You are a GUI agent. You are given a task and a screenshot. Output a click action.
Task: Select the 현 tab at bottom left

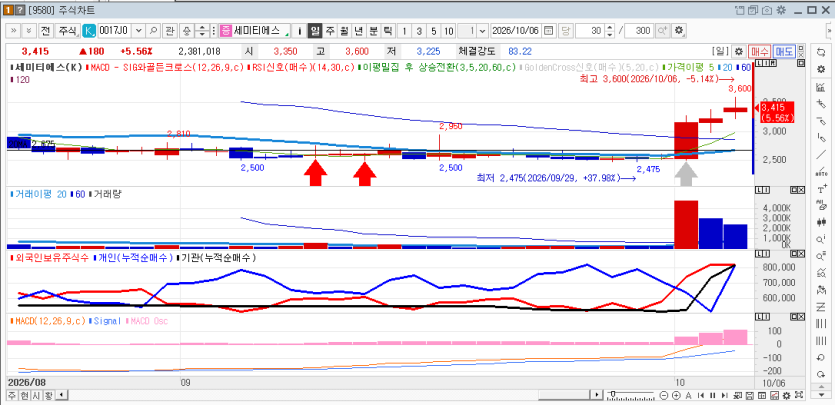[23, 395]
